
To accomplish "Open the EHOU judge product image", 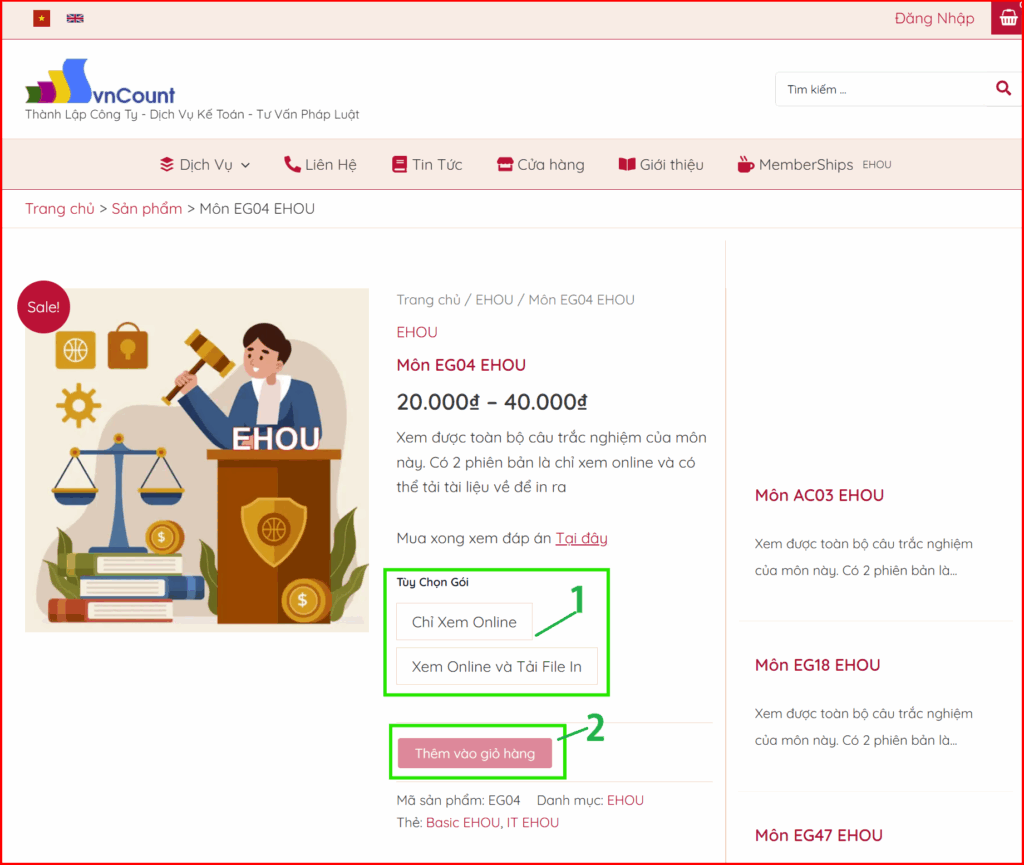I will (x=197, y=460).
